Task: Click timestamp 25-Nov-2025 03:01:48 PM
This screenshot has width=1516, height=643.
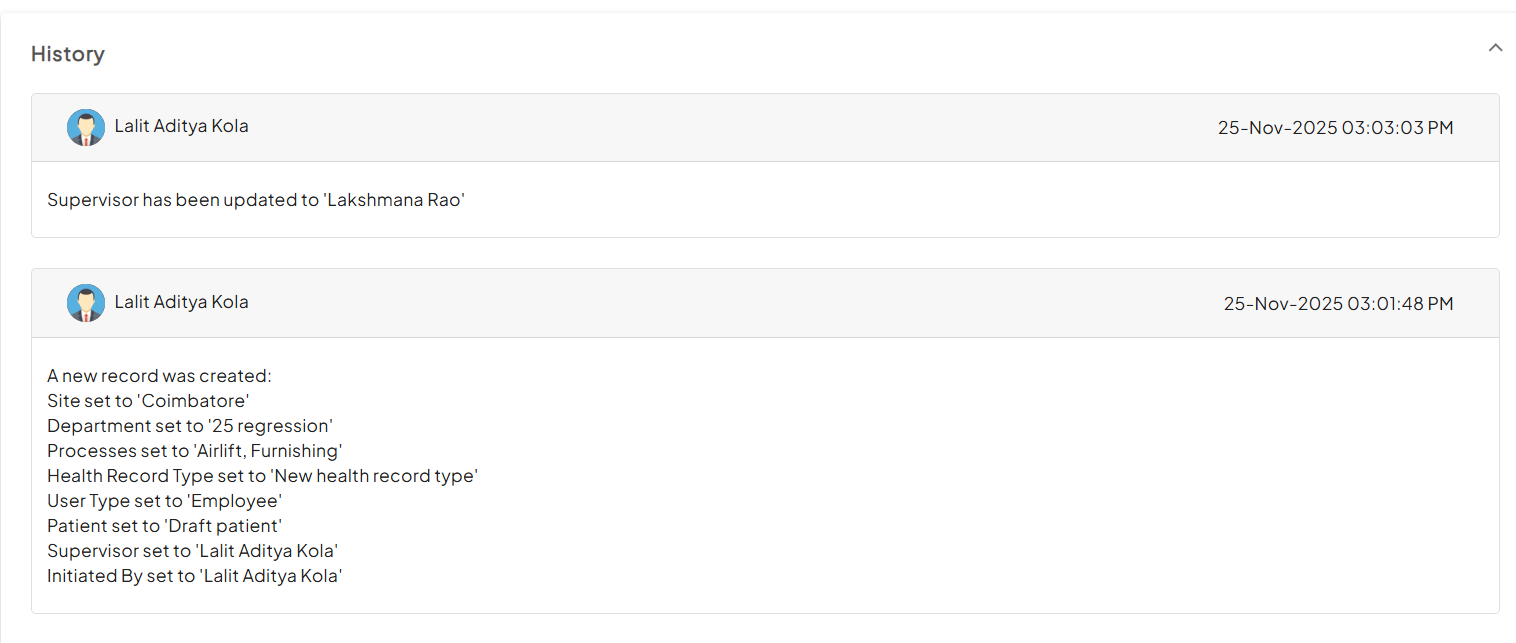Action: [x=1338, y=304]
